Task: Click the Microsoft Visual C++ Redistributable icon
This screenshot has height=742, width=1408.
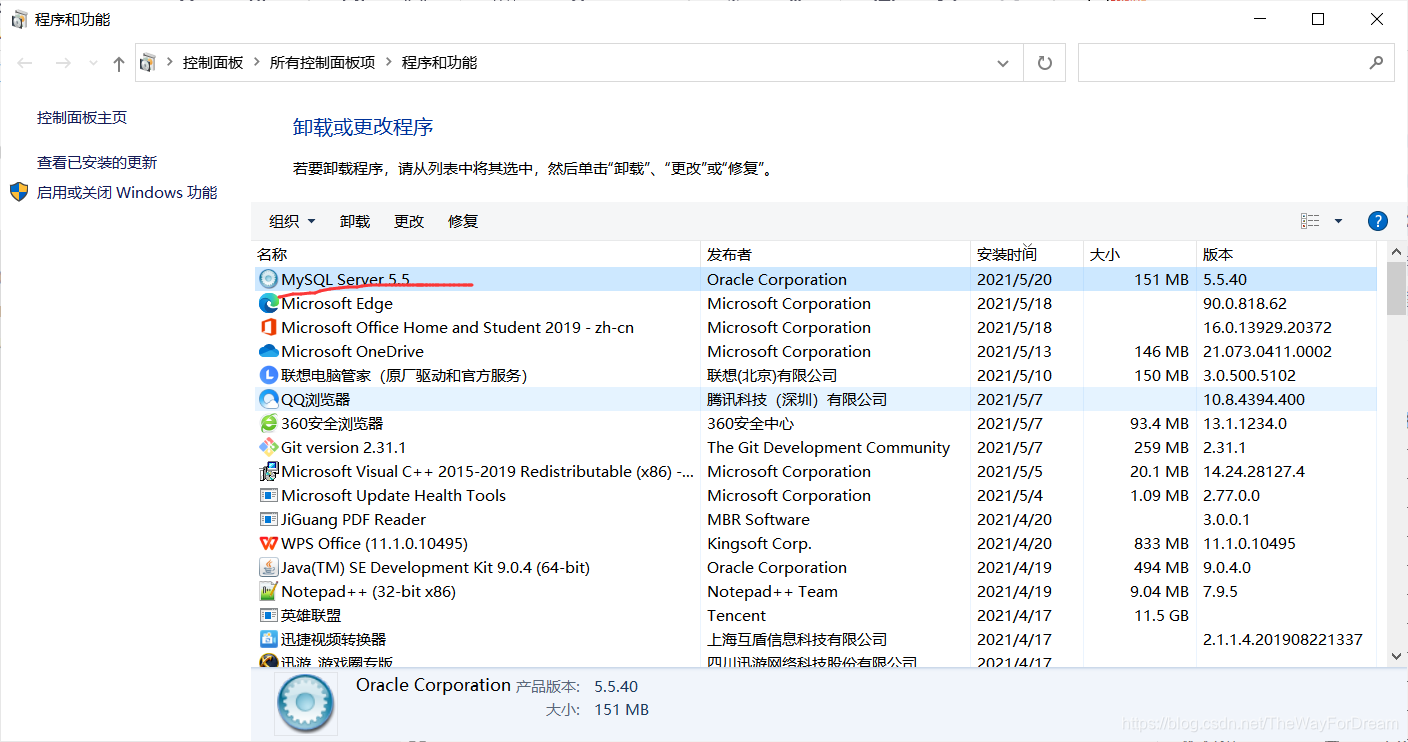Action: (268, 471)
